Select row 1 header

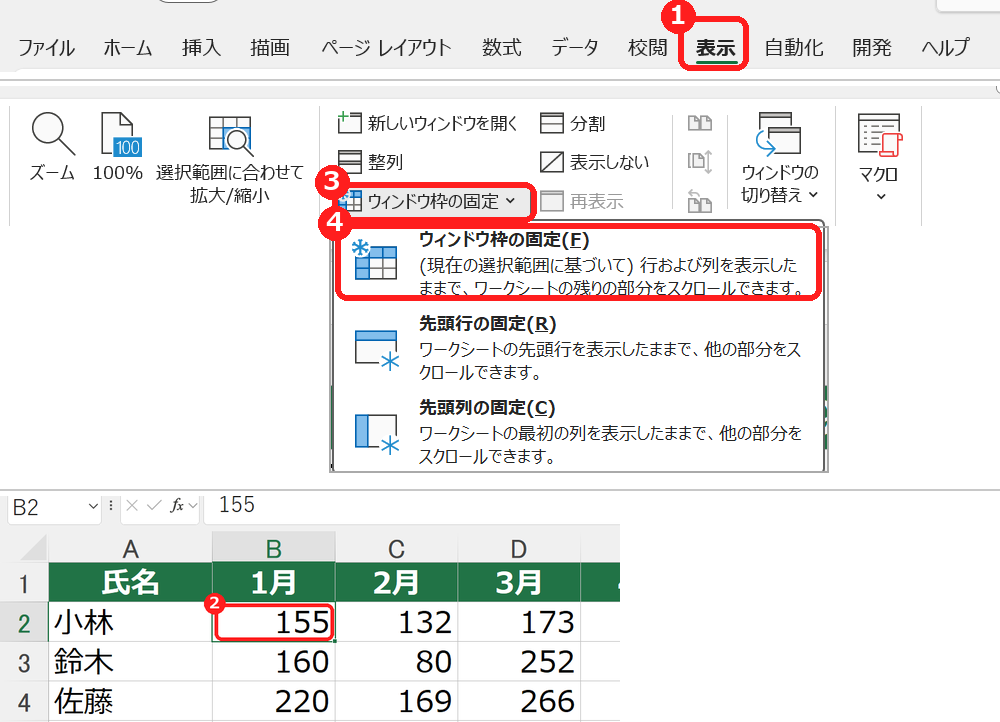tap(24, 583)
